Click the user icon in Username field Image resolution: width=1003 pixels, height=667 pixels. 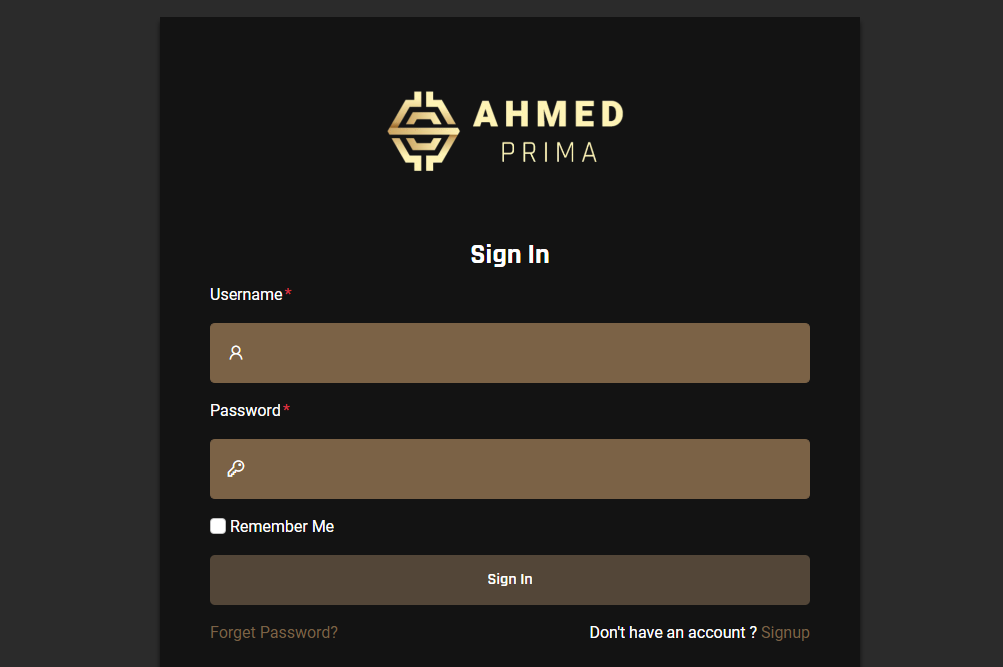[236, 353]
